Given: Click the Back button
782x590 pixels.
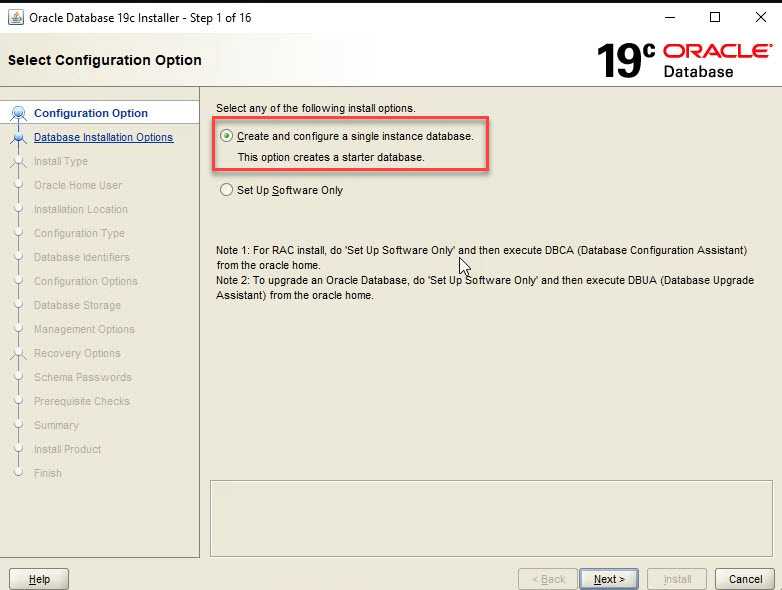Looking at the screenshot, I should point(547,579).
